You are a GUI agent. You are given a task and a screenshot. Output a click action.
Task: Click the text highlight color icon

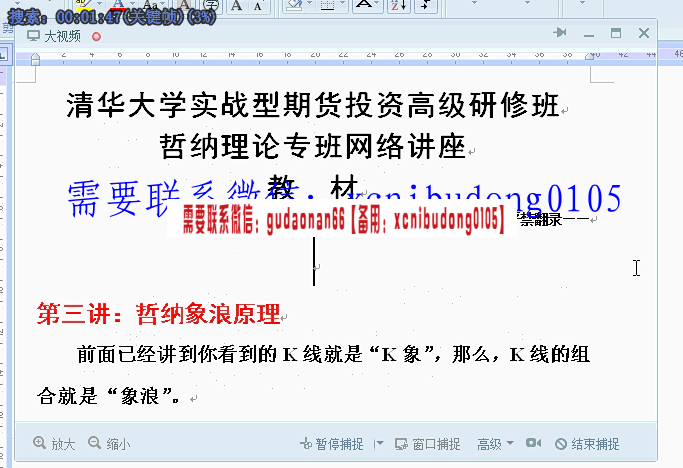(83, 4)
